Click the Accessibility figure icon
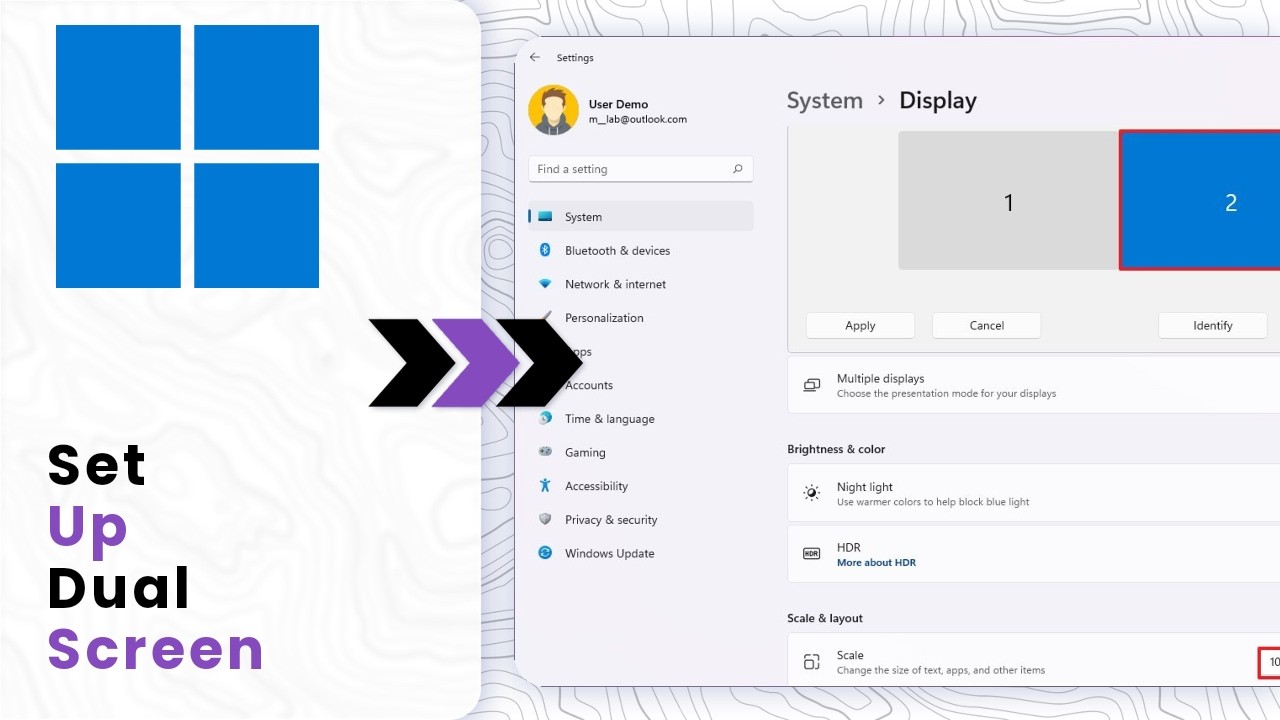Screen dimensions: 1280x720 [x=545, y=485]
